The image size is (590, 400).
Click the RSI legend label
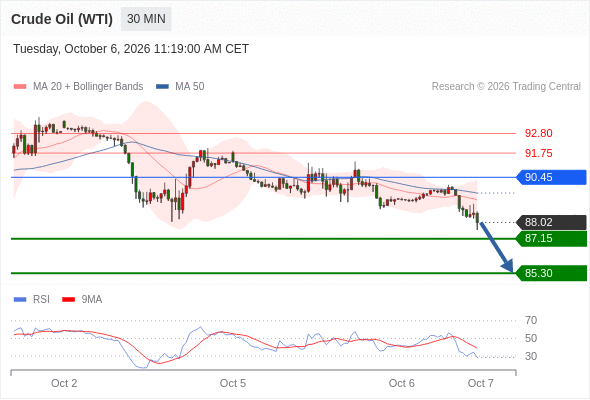coord(41,300)
